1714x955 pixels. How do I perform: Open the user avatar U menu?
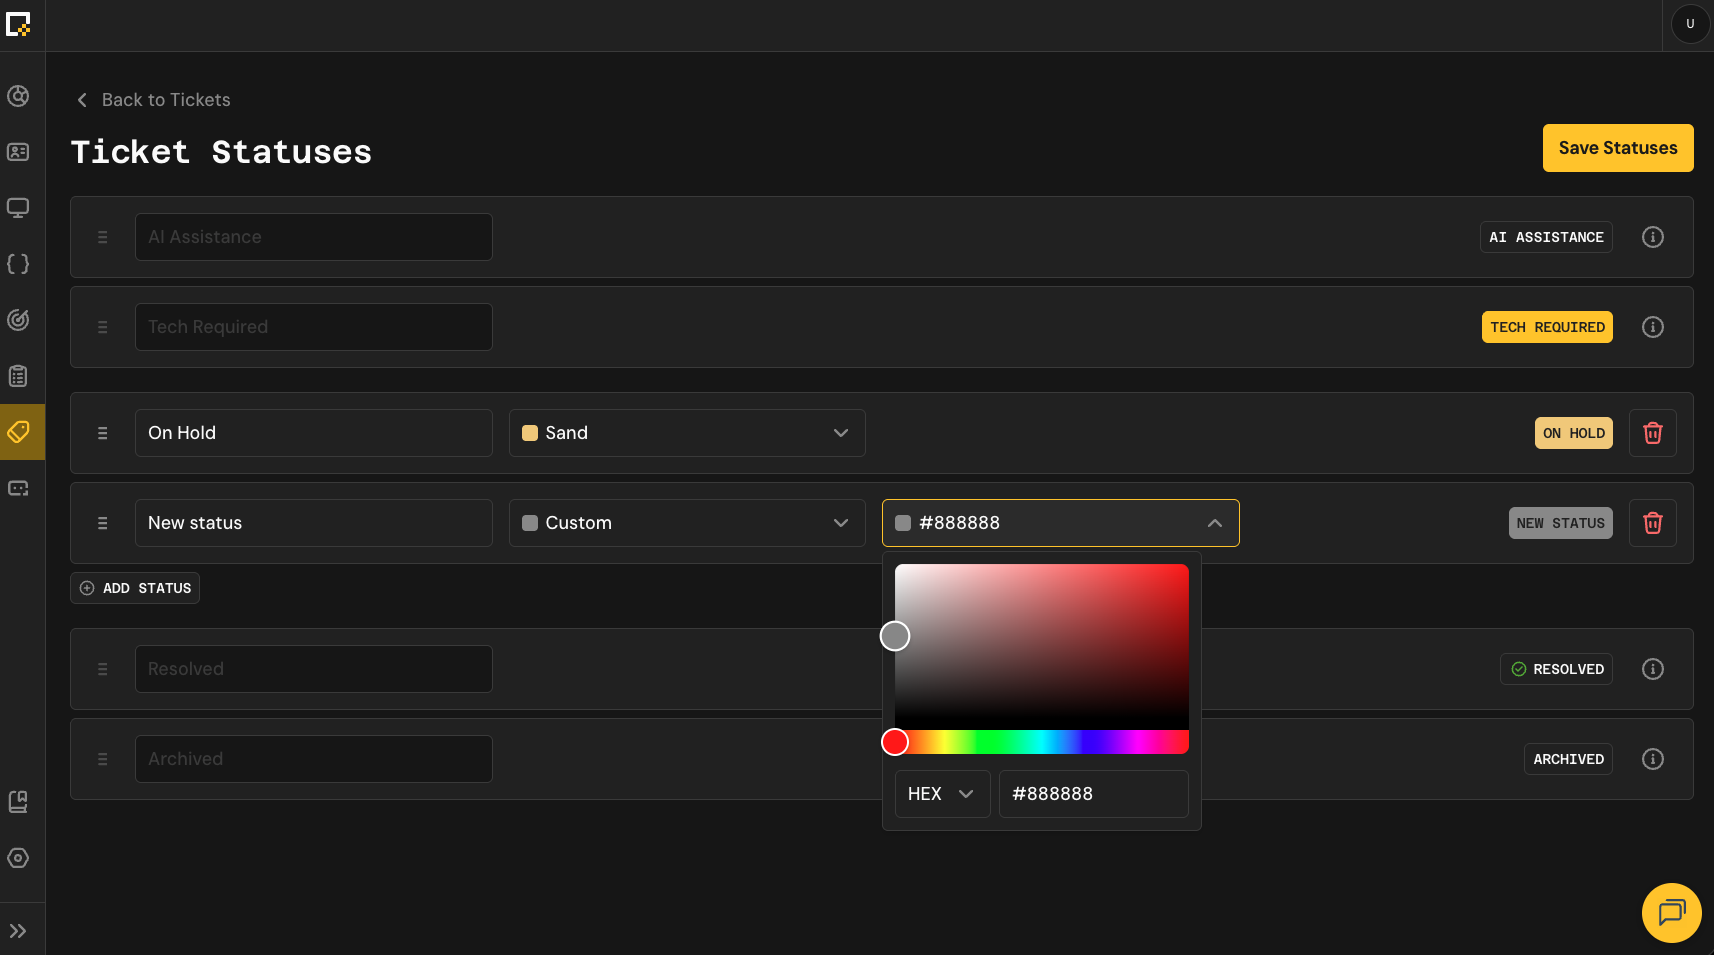[x=1690, y=24]
